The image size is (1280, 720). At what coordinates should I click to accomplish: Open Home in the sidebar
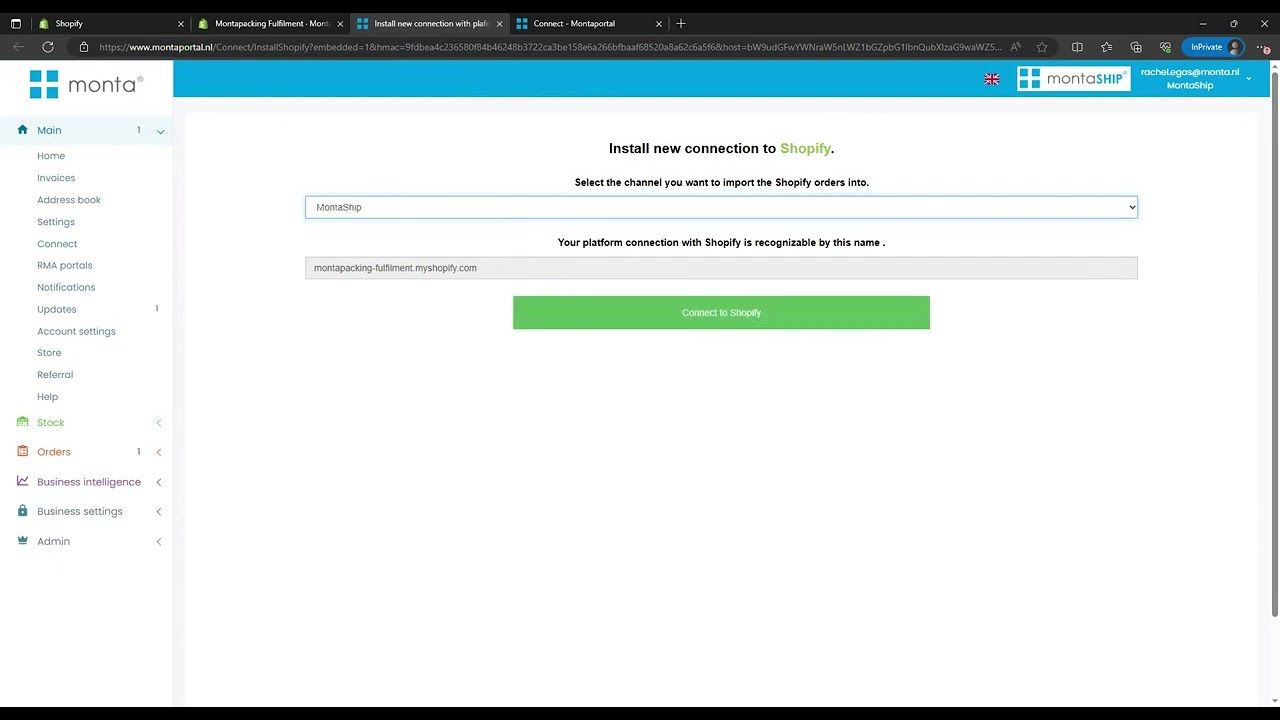pyautogui.click(x=51, y=156)
